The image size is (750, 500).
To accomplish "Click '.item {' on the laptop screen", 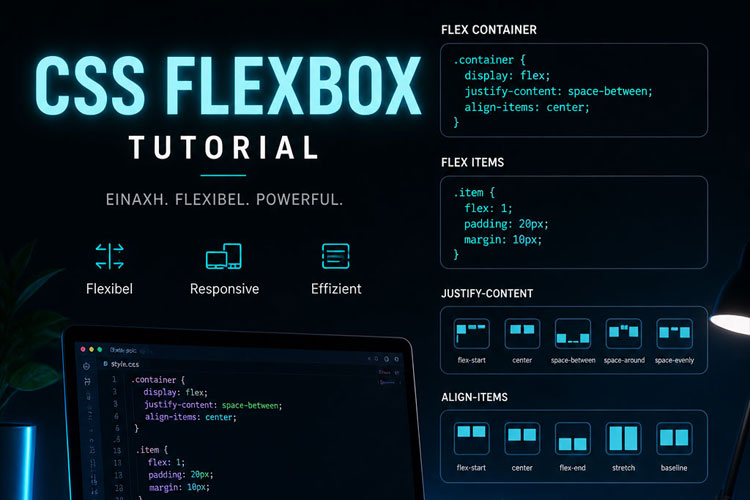I will point(152,450).
